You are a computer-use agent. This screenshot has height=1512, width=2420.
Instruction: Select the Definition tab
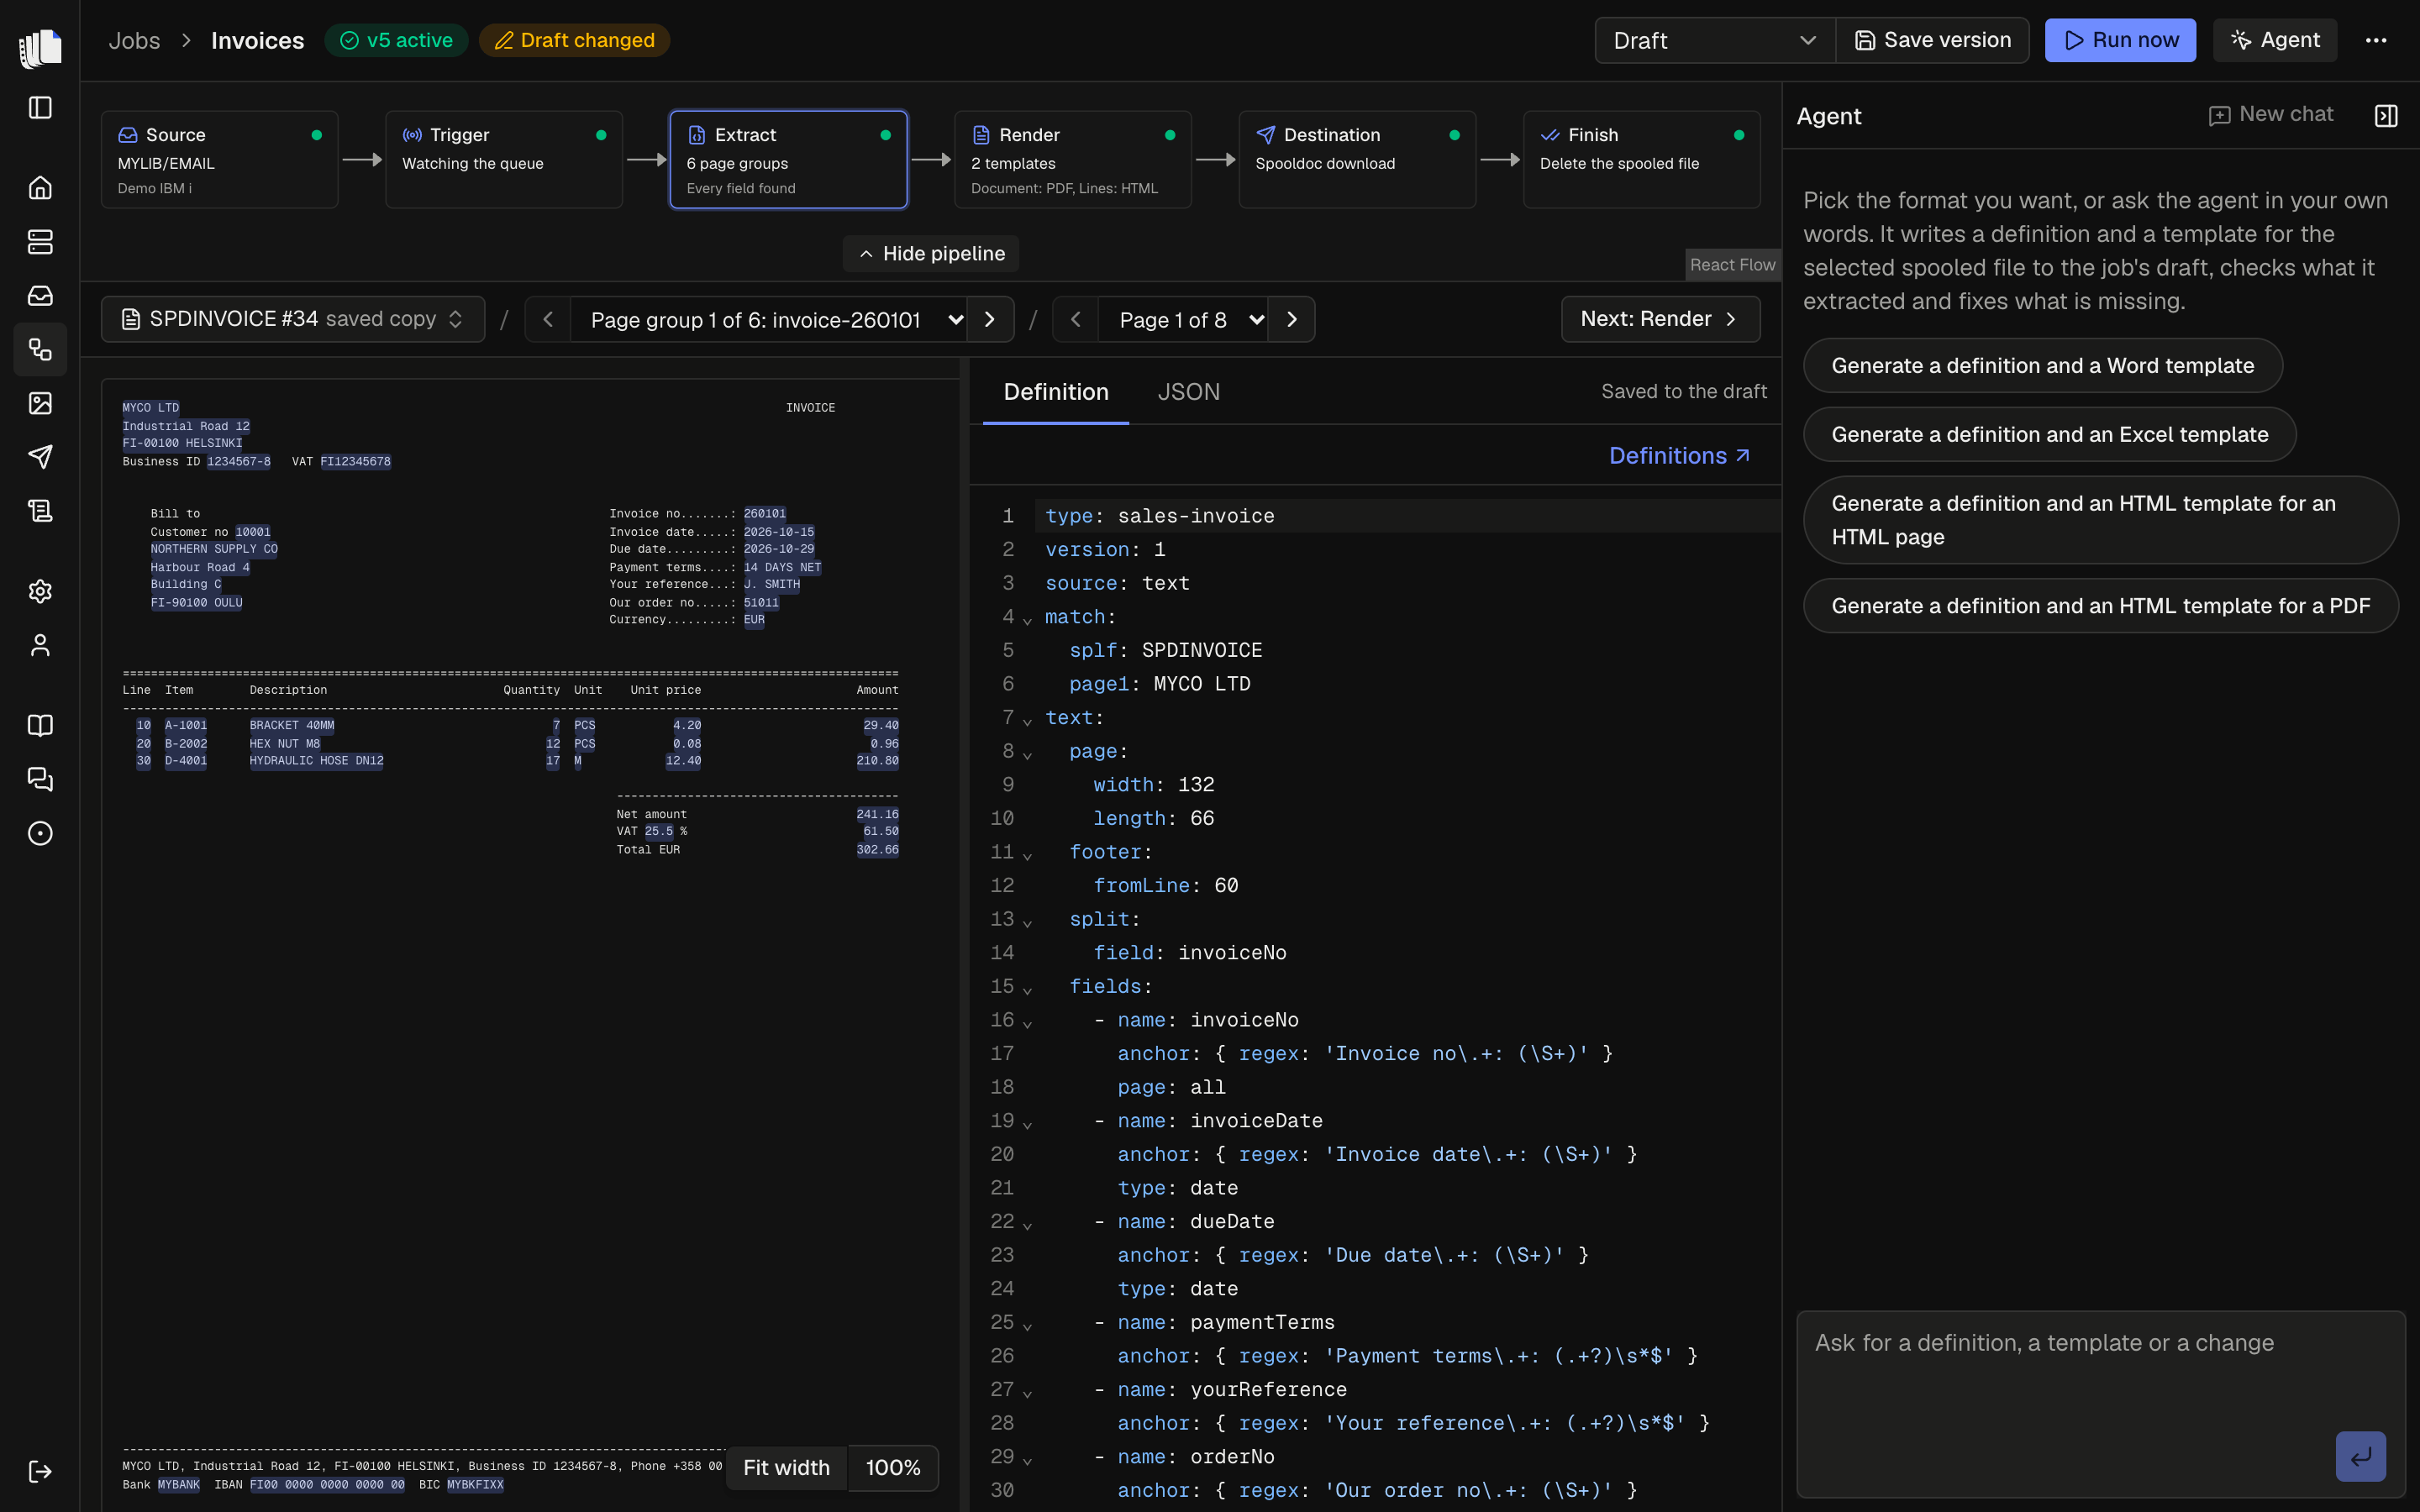click(1056, 392)
